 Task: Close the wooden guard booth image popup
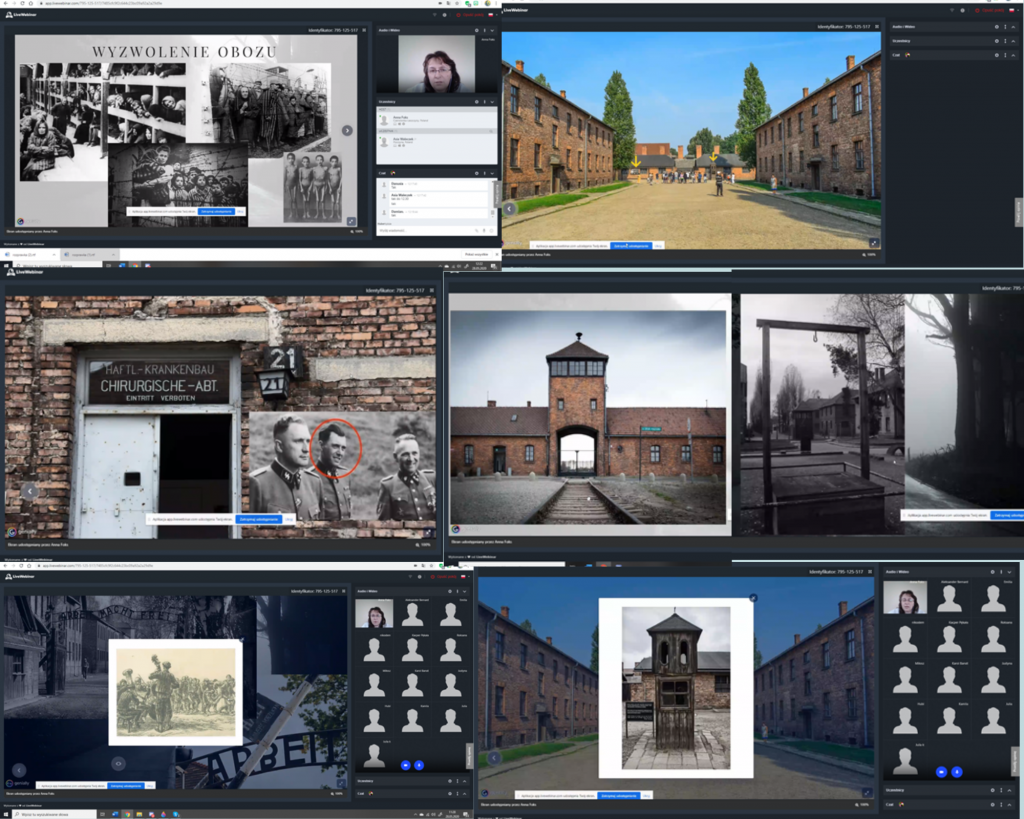(x=753, y=598)
